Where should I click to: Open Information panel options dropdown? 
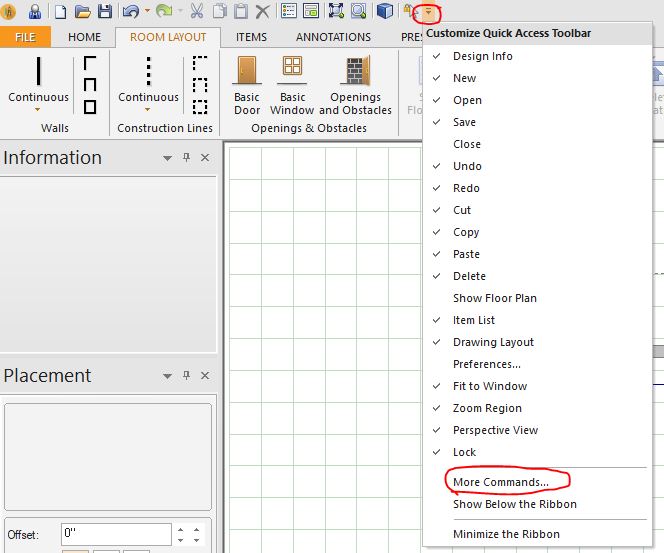tap(167, 158)
